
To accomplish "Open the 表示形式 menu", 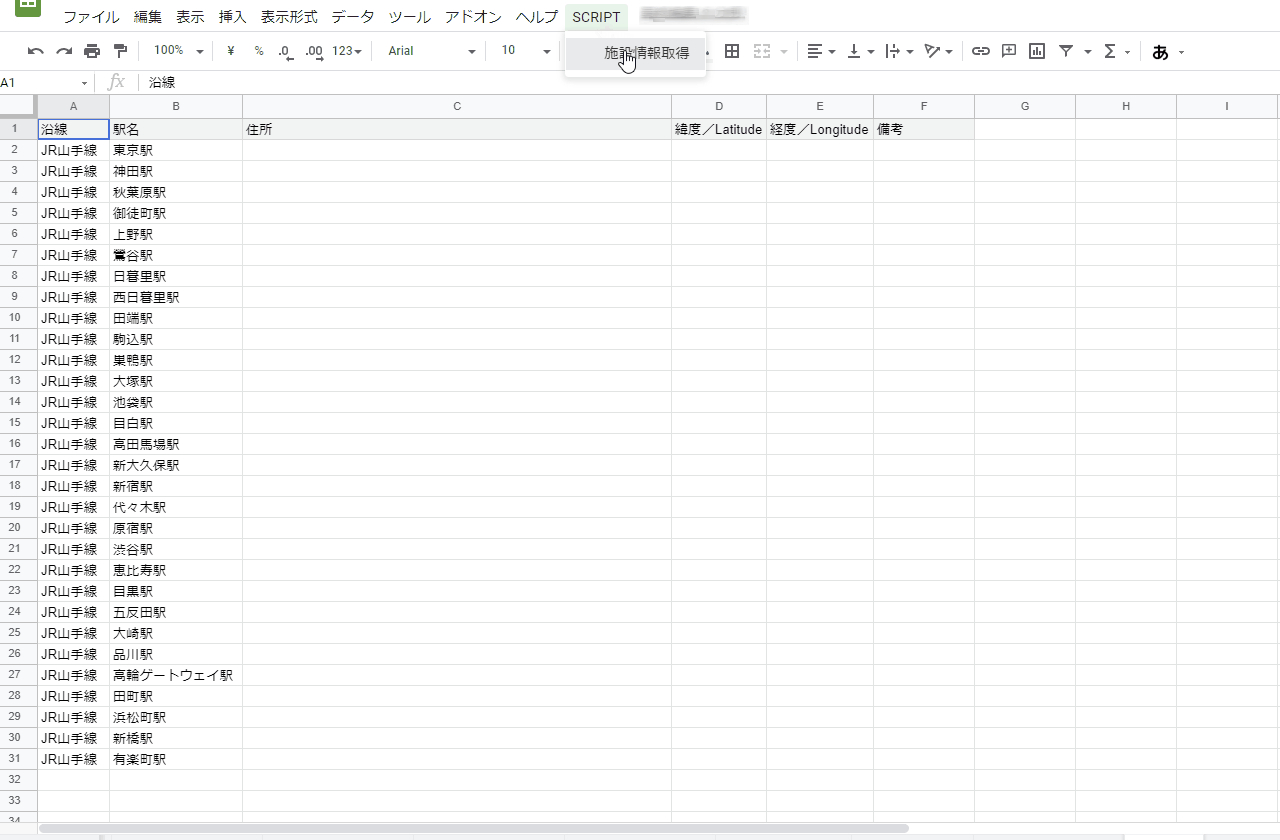I will (x=289, y=17).
